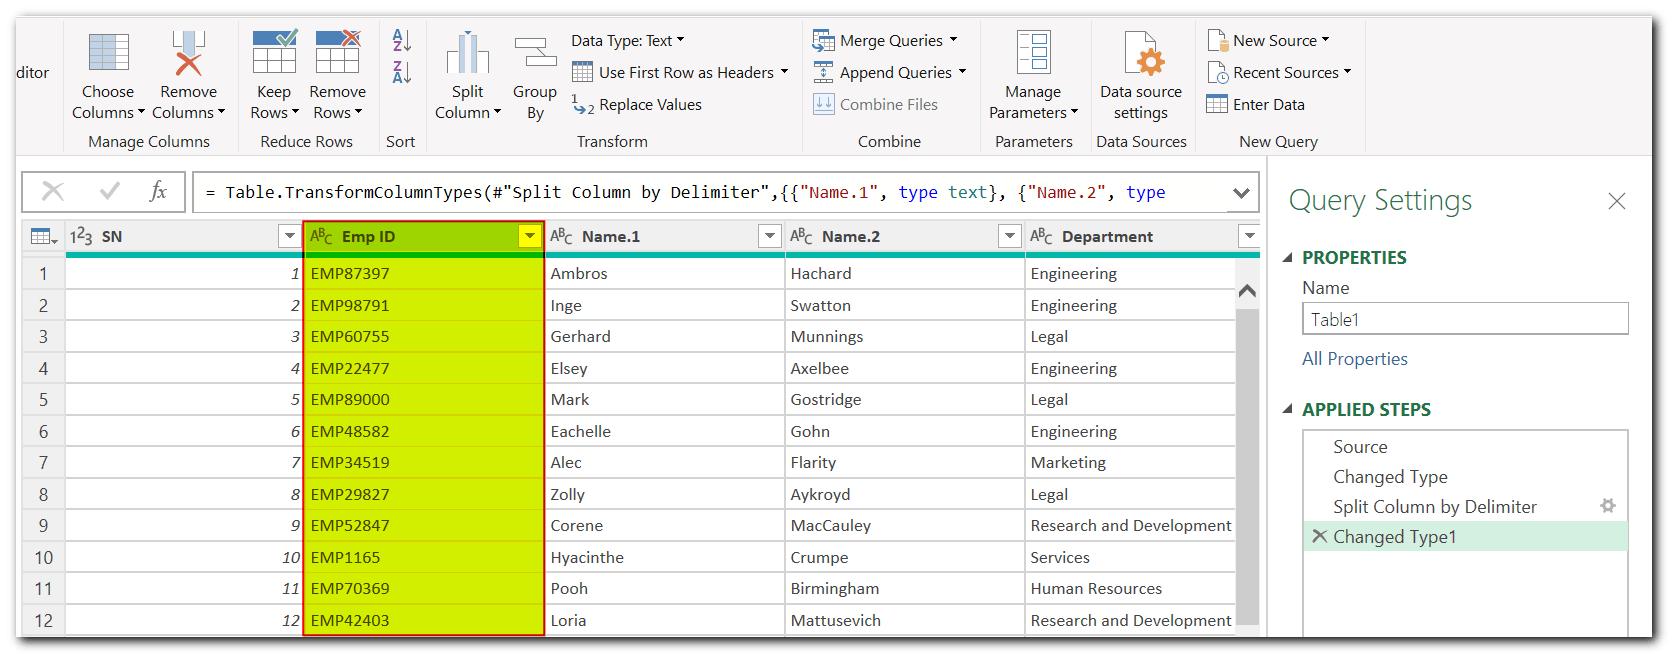Viewport: 1669px width, 654px height.
Task: Click the Manage Parameters icon
Action: (1033, 52)
